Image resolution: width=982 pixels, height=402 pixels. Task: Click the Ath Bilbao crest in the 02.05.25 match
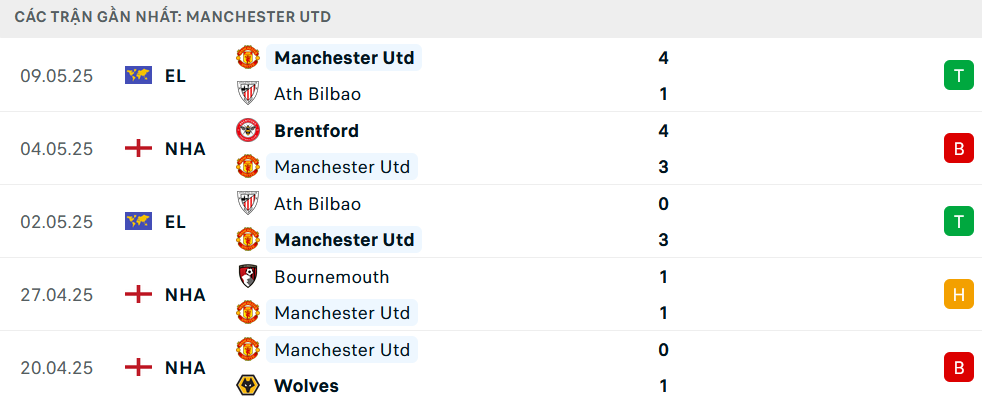click(x=247, y=204)
